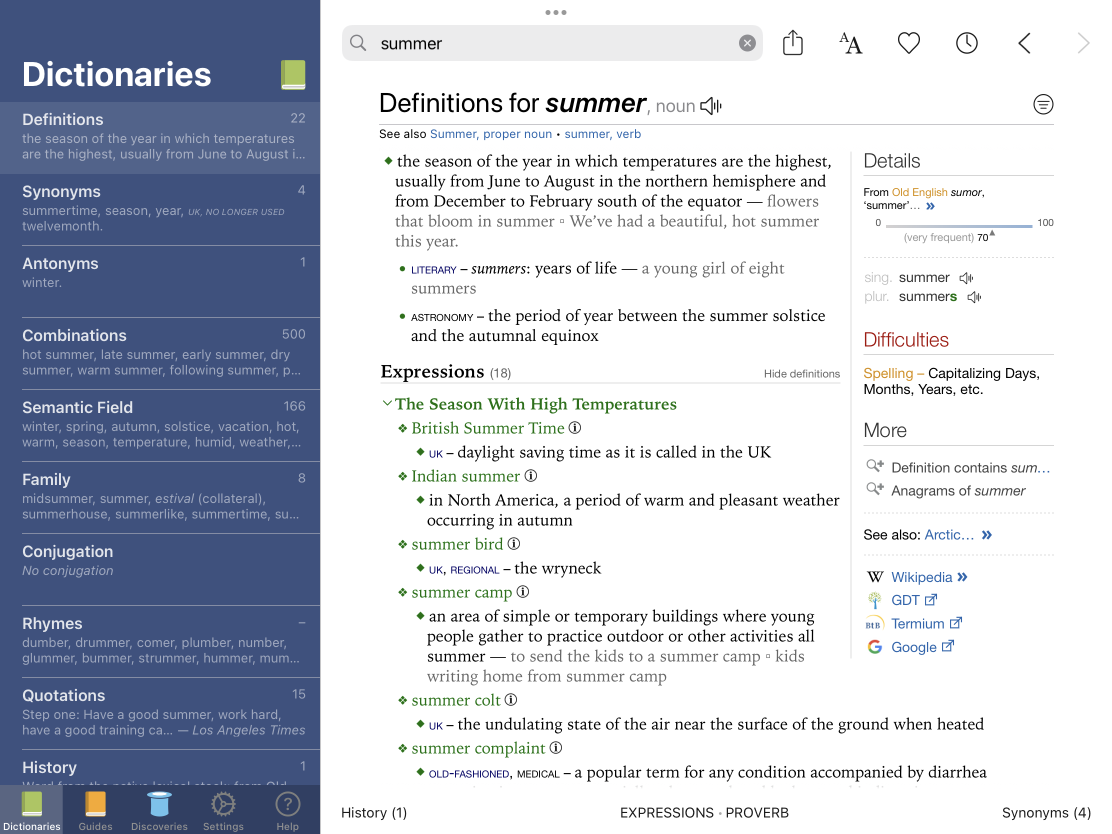This screenshot has width=1112, height=834.
Task: Select Semantic Field in sidebar
Action: pos(160,426)
